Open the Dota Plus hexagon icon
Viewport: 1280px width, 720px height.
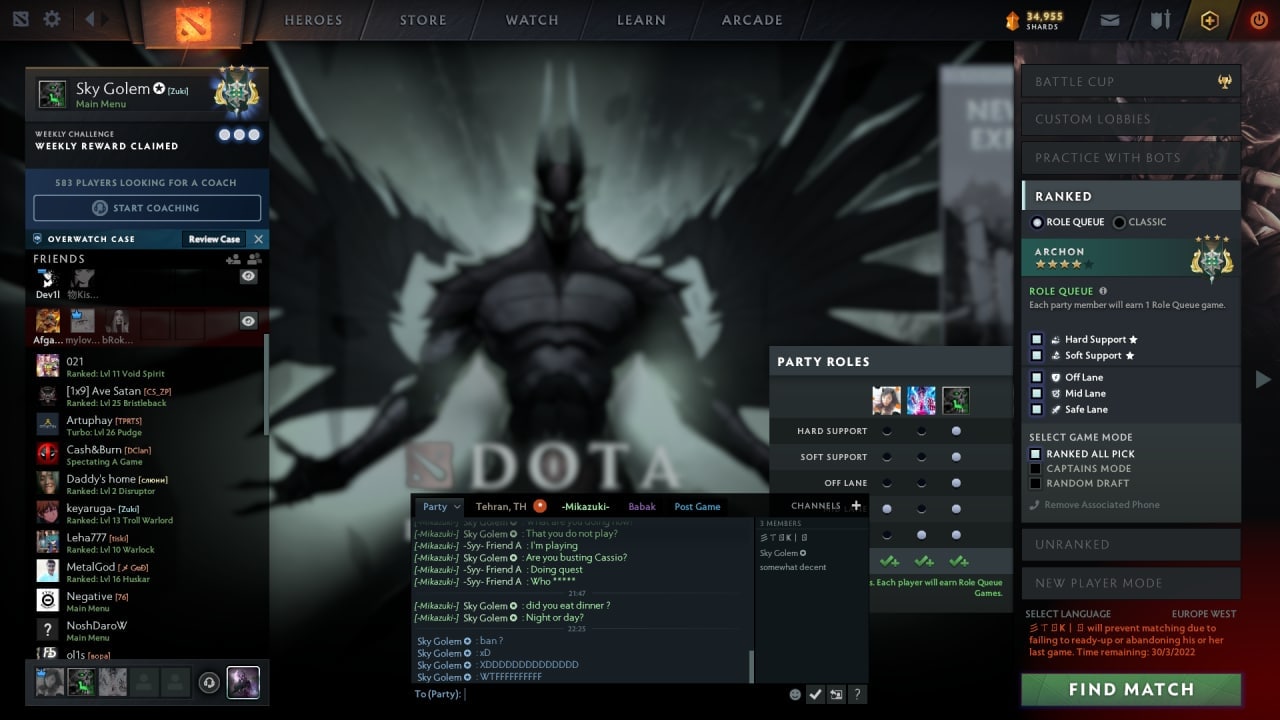tap(1210, 20)
